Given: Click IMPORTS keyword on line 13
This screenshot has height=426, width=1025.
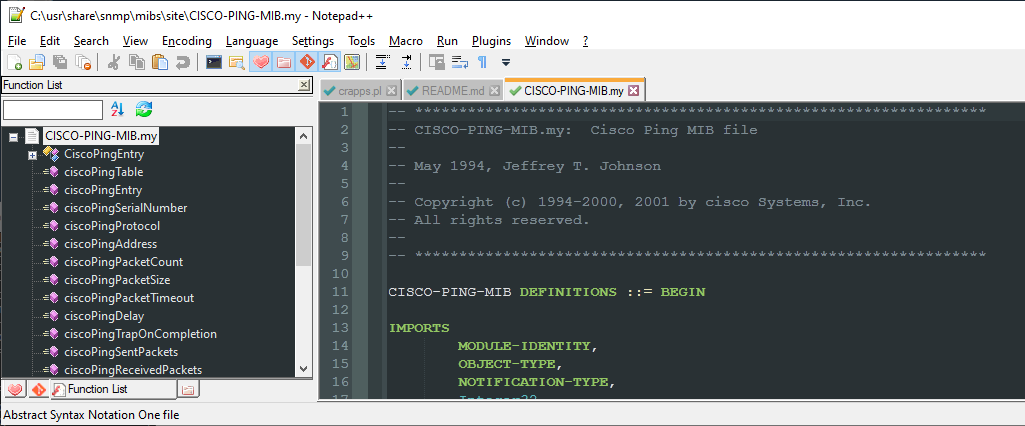Looking at the screenshot, I should click(419, 328).
